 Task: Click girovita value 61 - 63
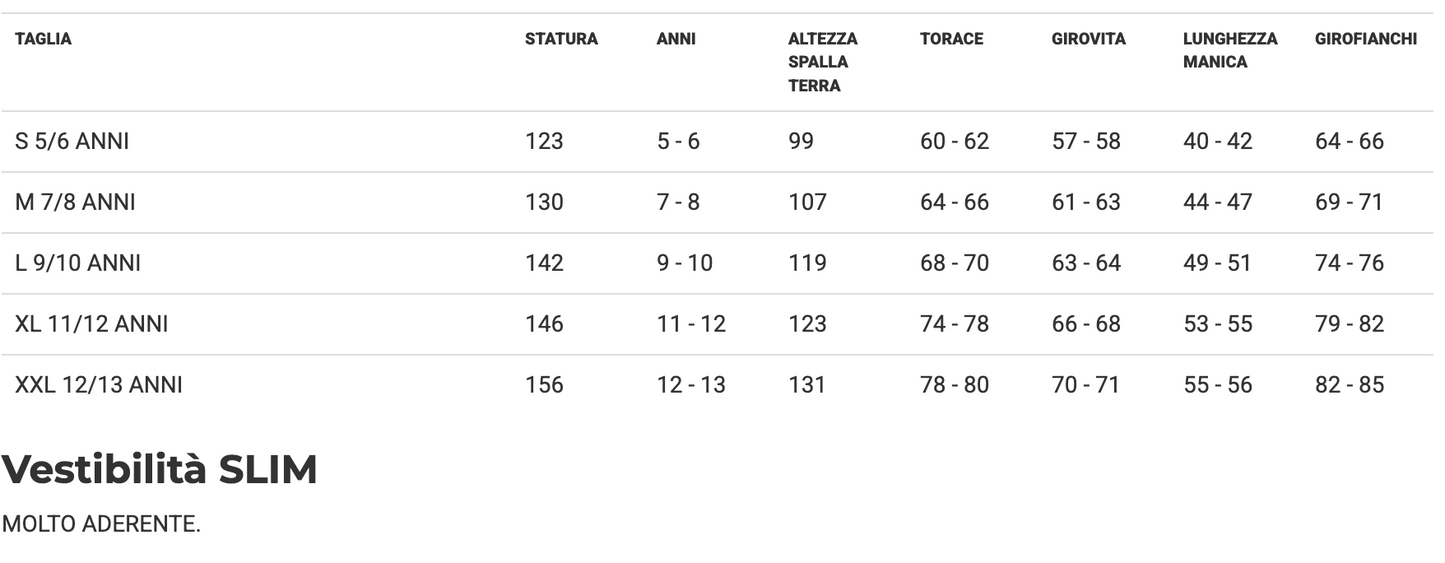pos(1086,203)
